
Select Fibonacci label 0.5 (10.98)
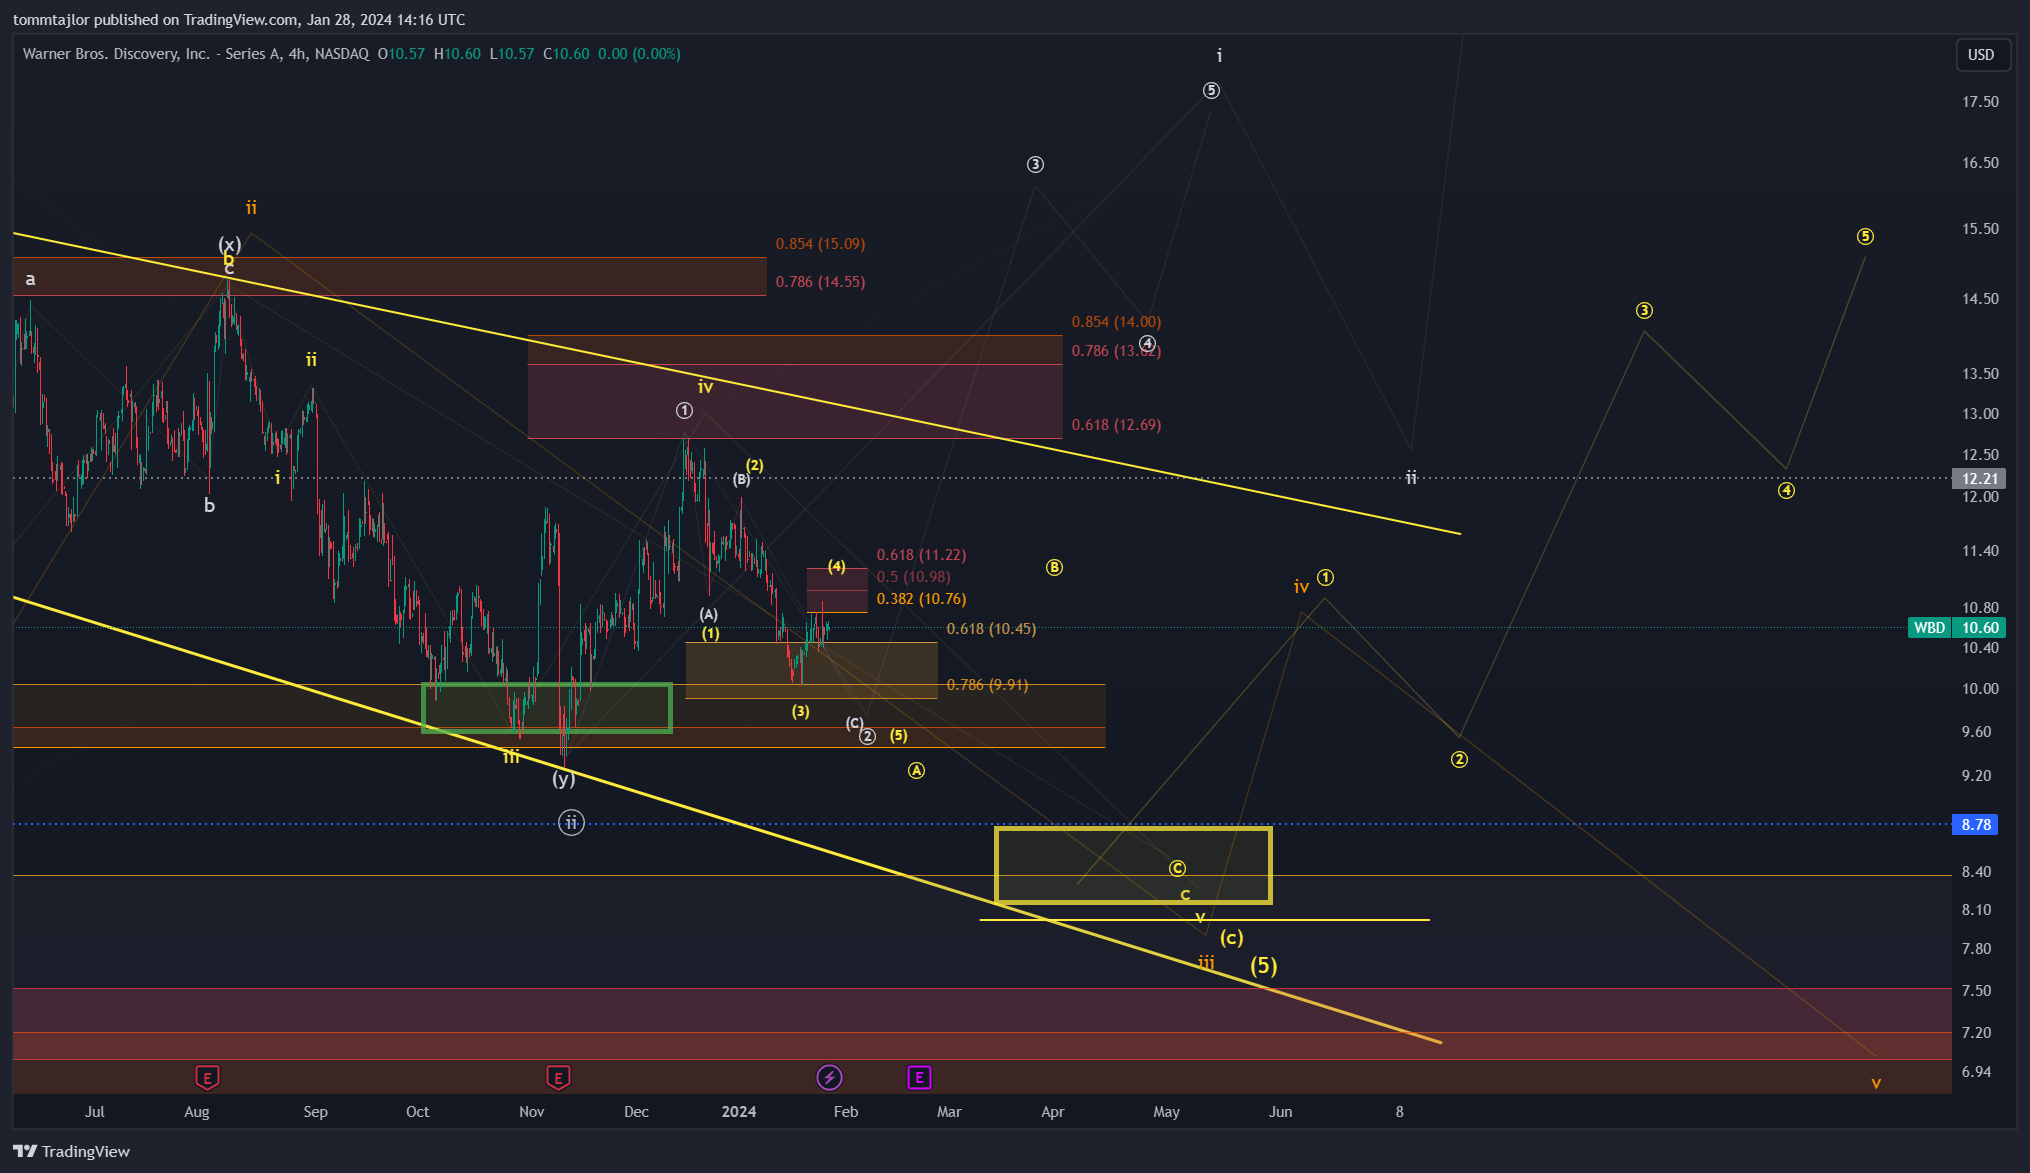[913, 577]
